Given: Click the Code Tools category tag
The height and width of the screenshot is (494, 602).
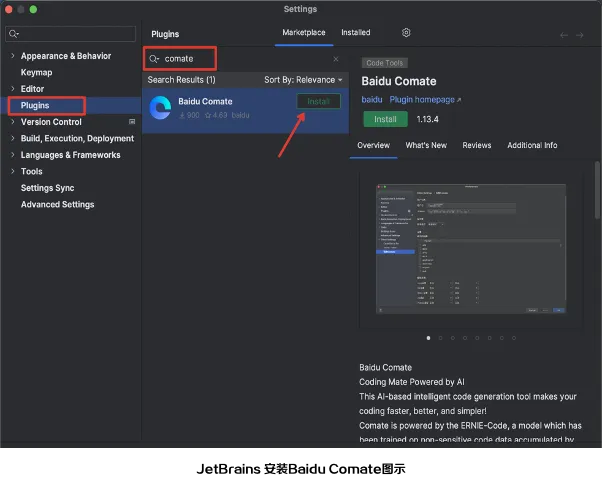Looking at the screenshot, I should [x=385, y=63].
